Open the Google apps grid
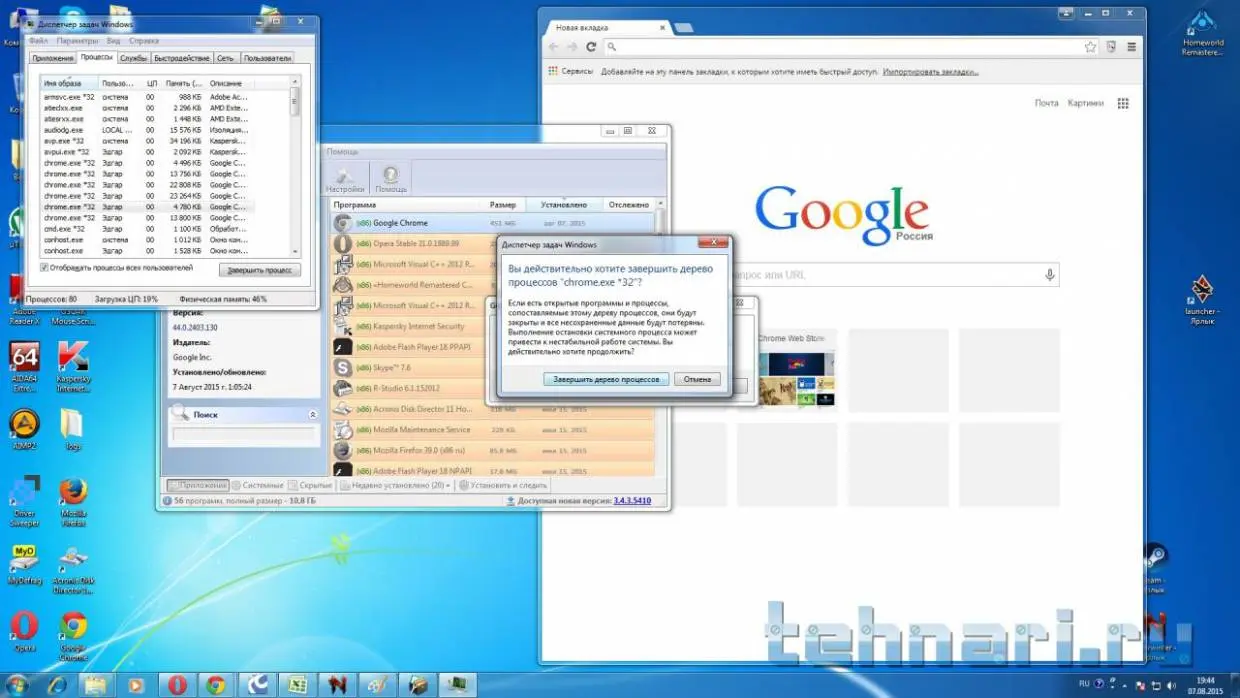This screenshot has height=698, width=1240. click(x=1123, y=103)
